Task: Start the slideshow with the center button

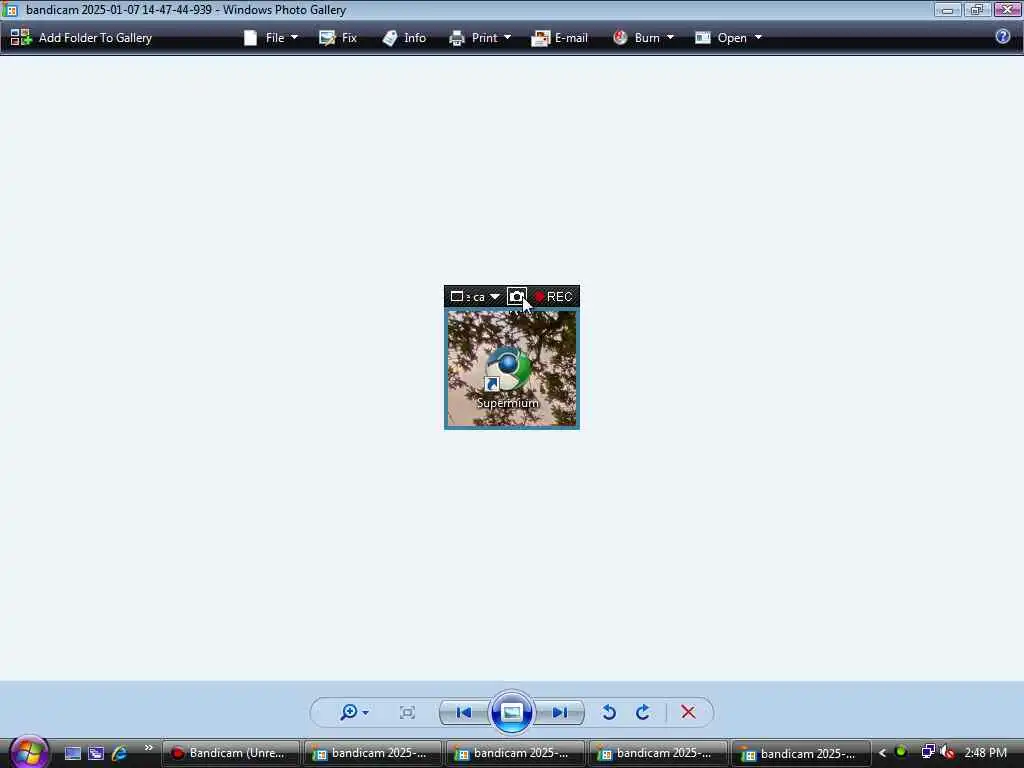Action: [x=511, y=712]
